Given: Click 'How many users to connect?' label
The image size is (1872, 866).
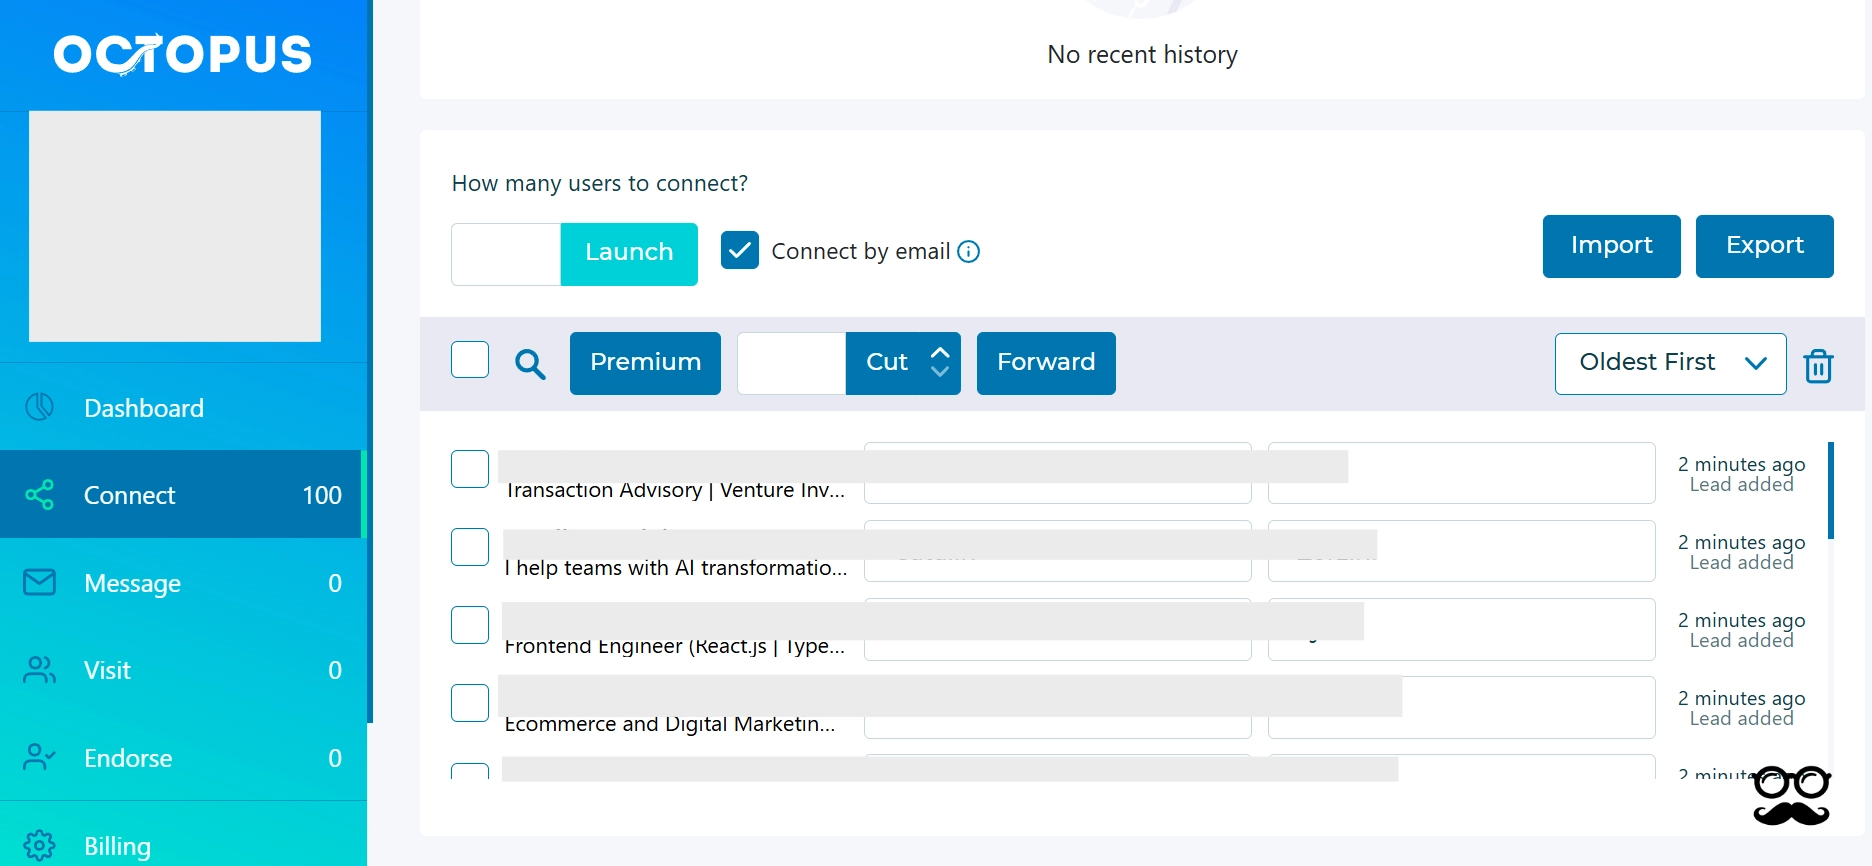Looking at the screenshot, I should coord(599,184).
